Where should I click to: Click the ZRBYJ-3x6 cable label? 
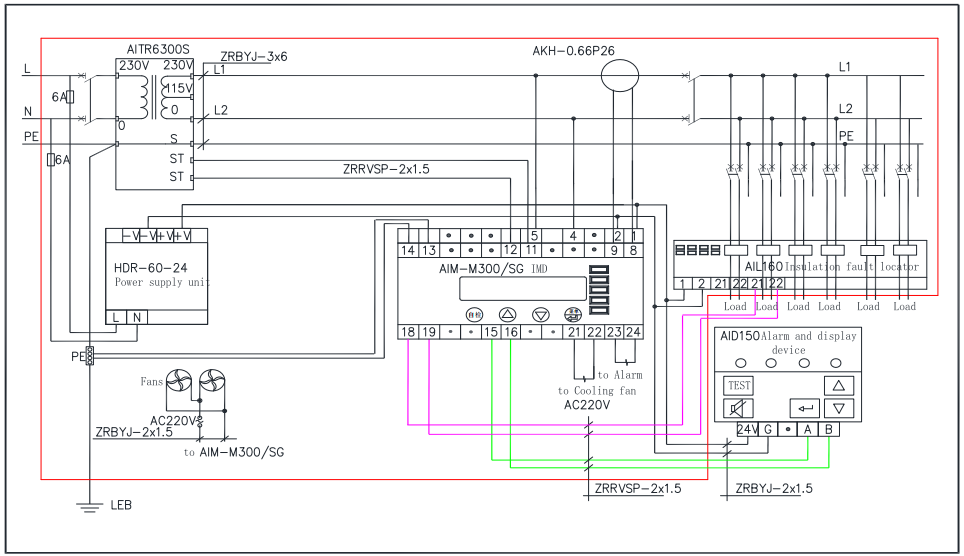point(254,57)
